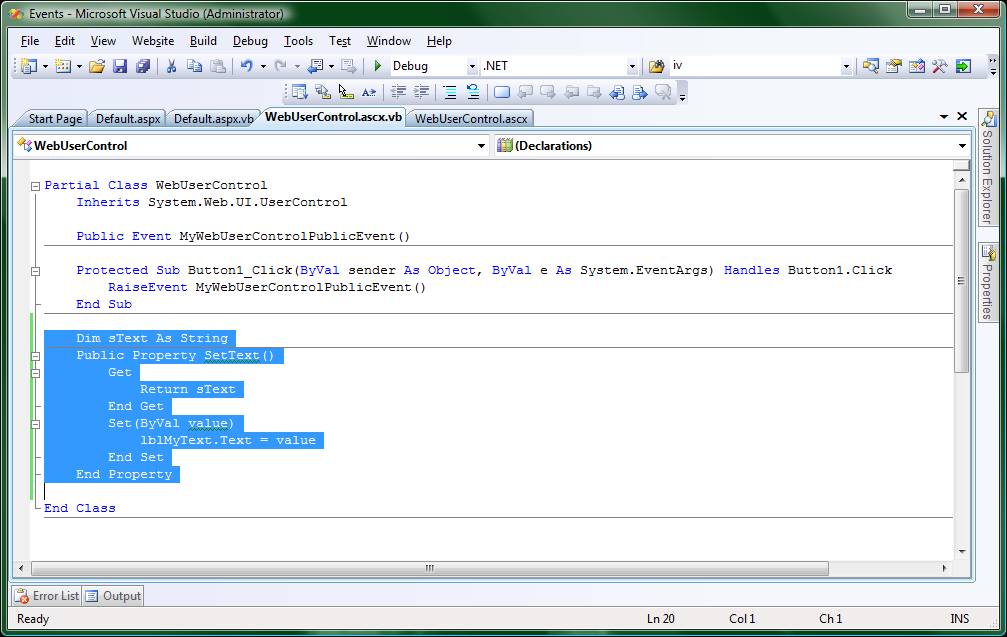The height and width of the screenshot is (637, 1007).
Task: Open the Tools menu
Action: point(299,41)
